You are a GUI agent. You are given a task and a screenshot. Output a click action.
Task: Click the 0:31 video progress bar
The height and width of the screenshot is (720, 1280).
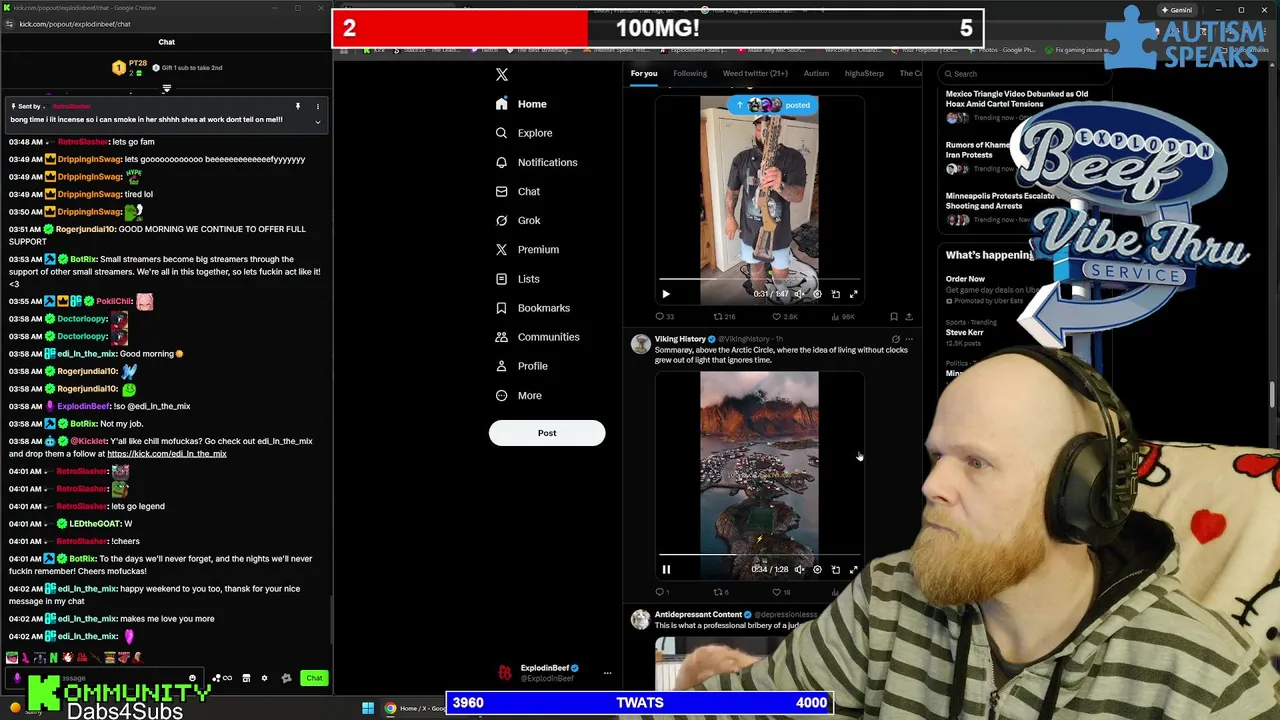pyautogui.click(x=759, y=280)
